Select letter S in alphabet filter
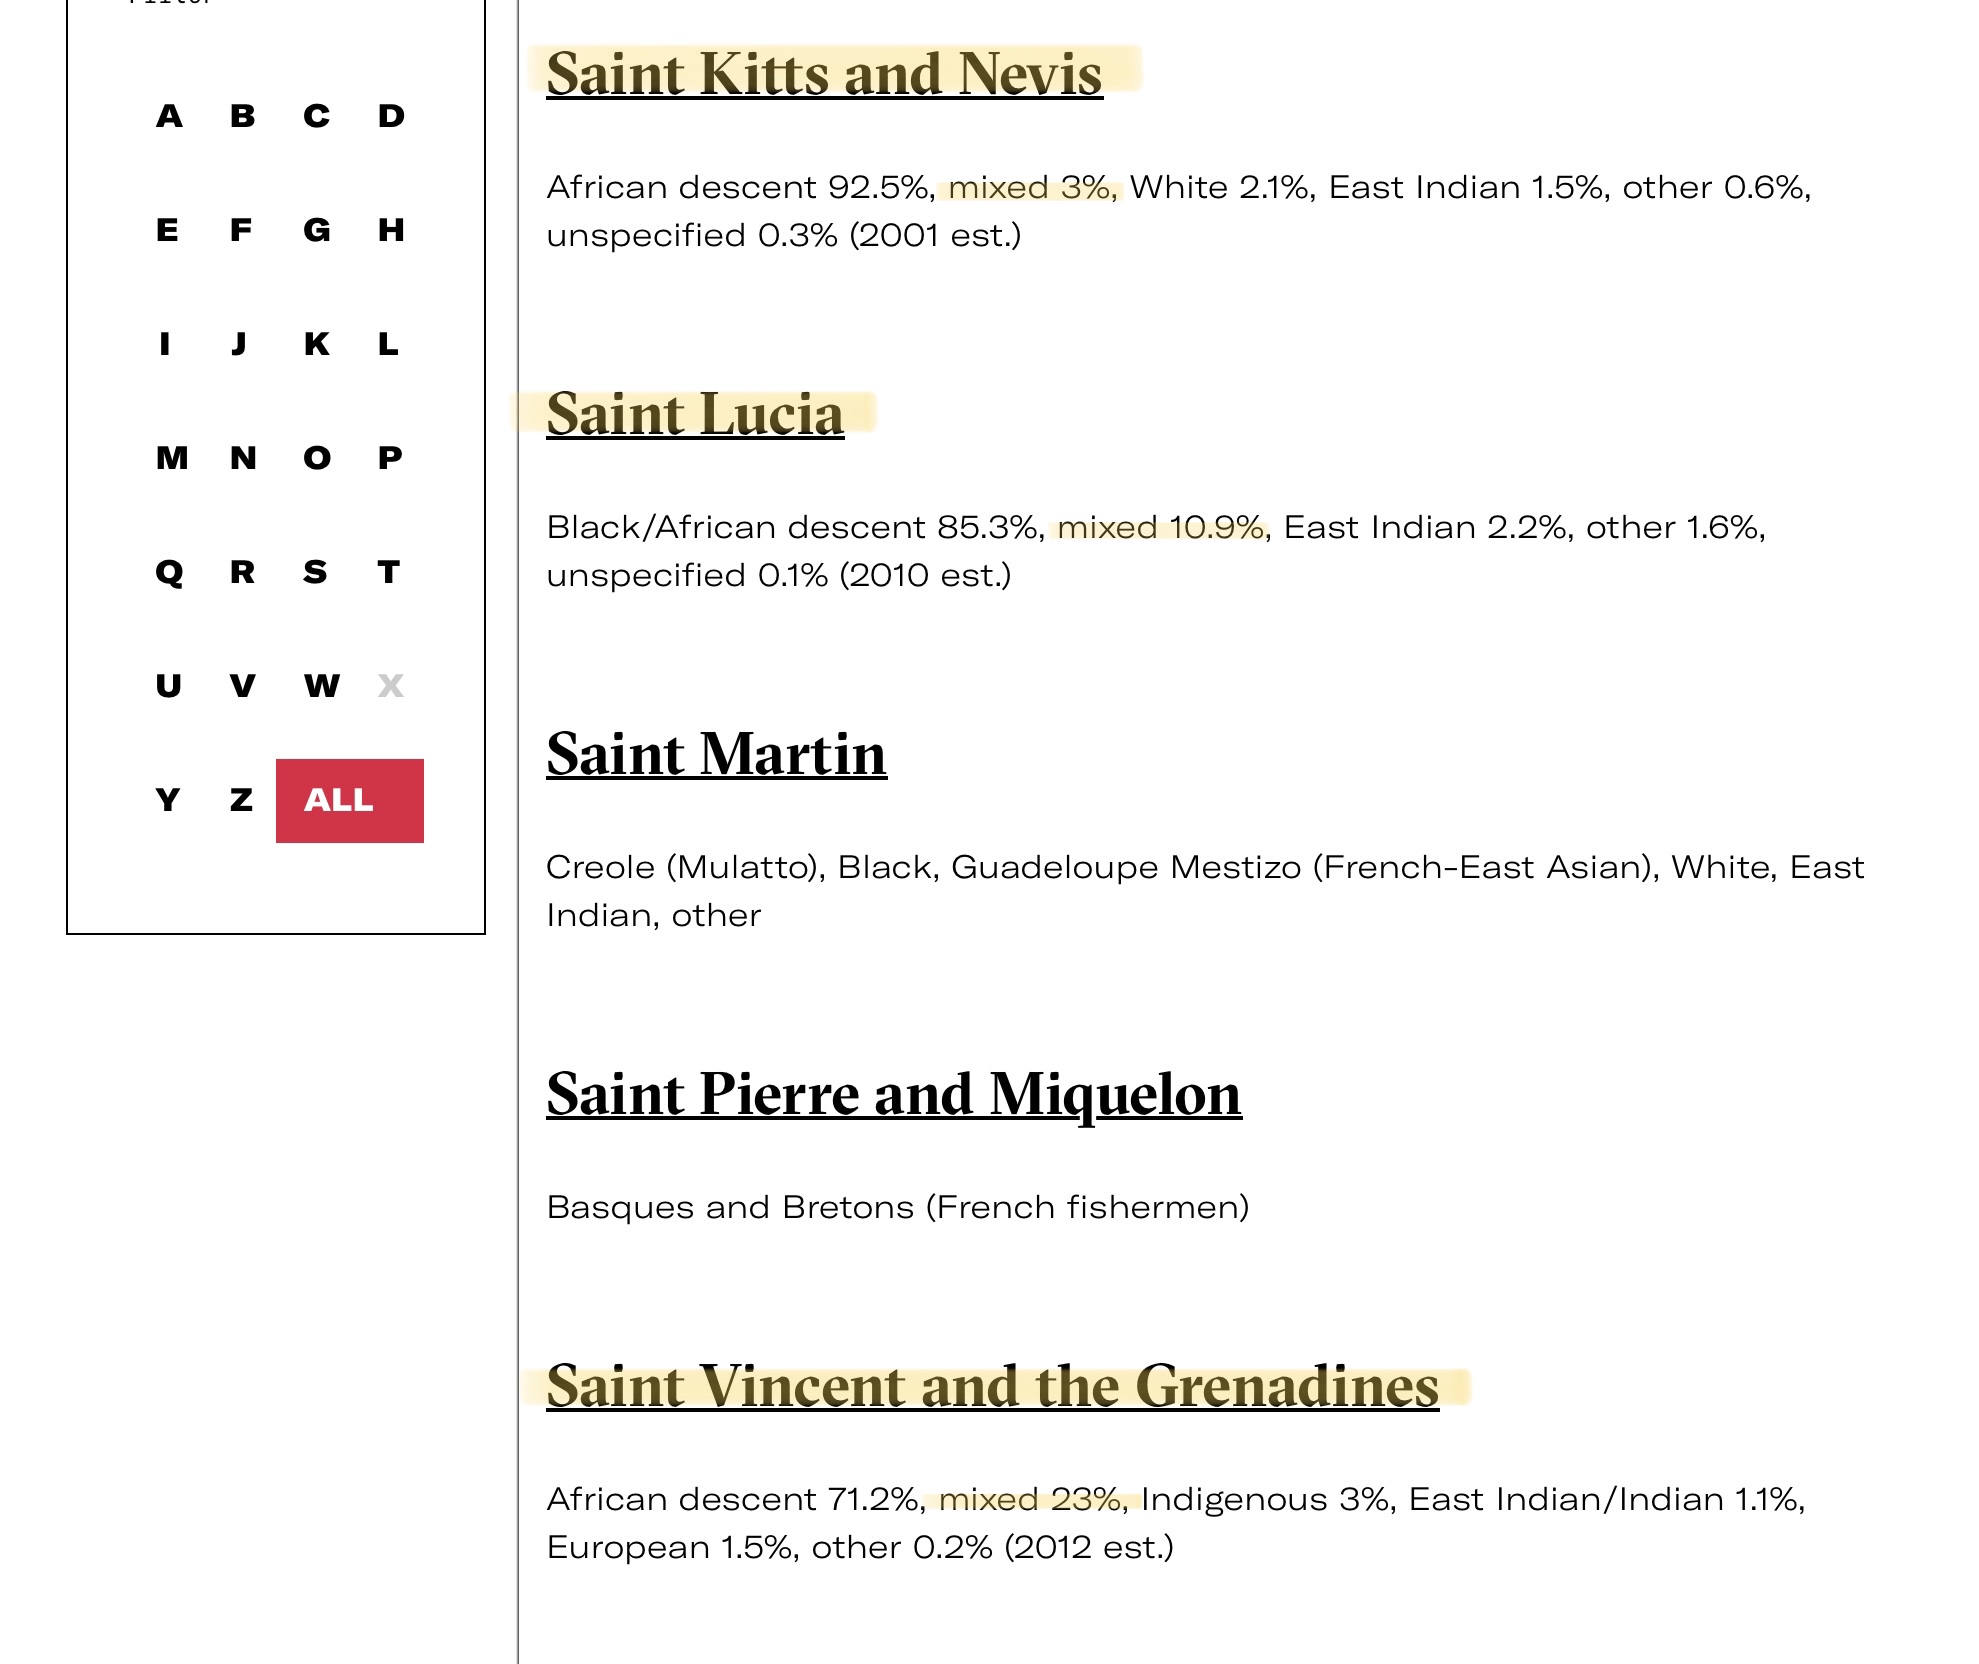 point(315,572)
